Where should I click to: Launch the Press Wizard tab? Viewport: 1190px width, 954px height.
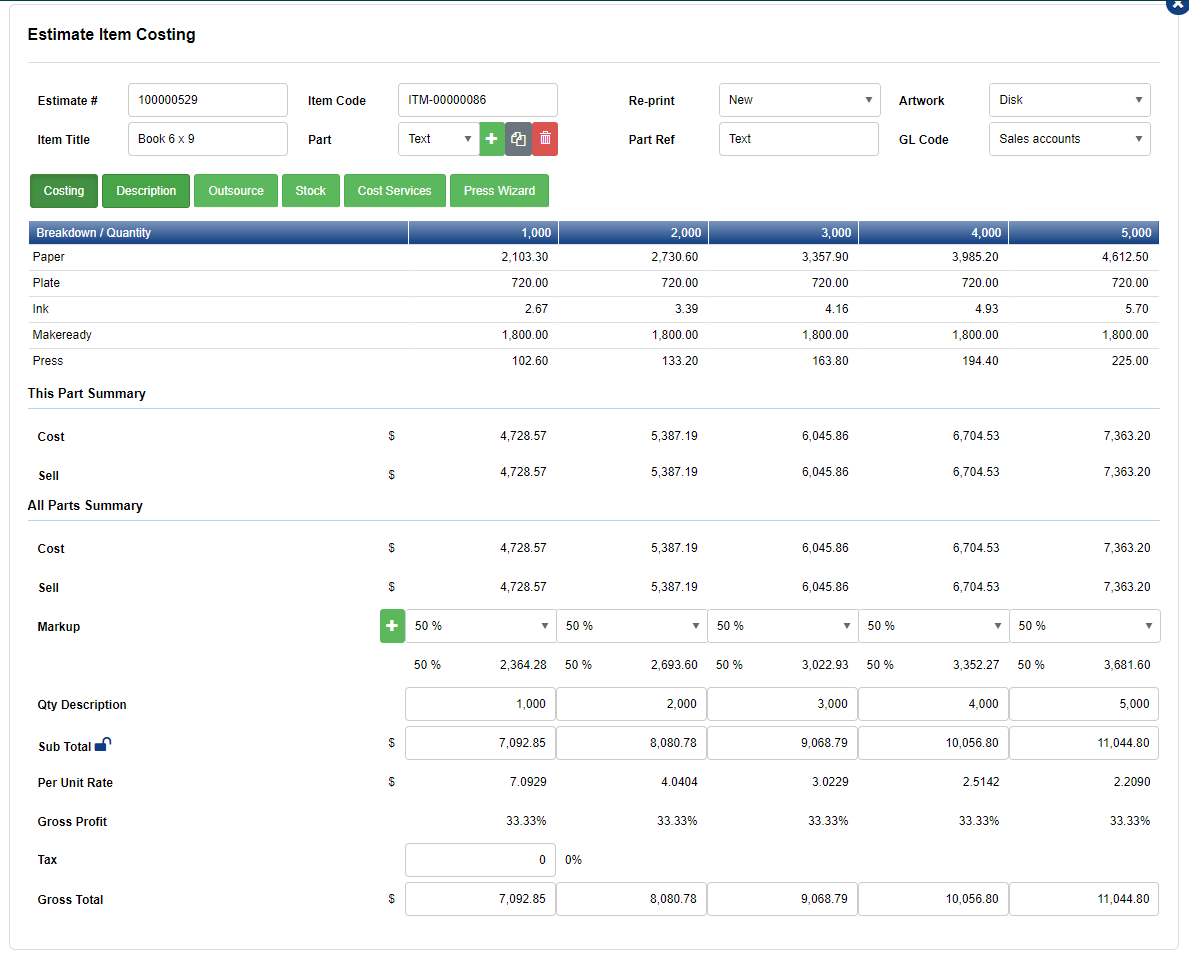[x=499, y=190]
